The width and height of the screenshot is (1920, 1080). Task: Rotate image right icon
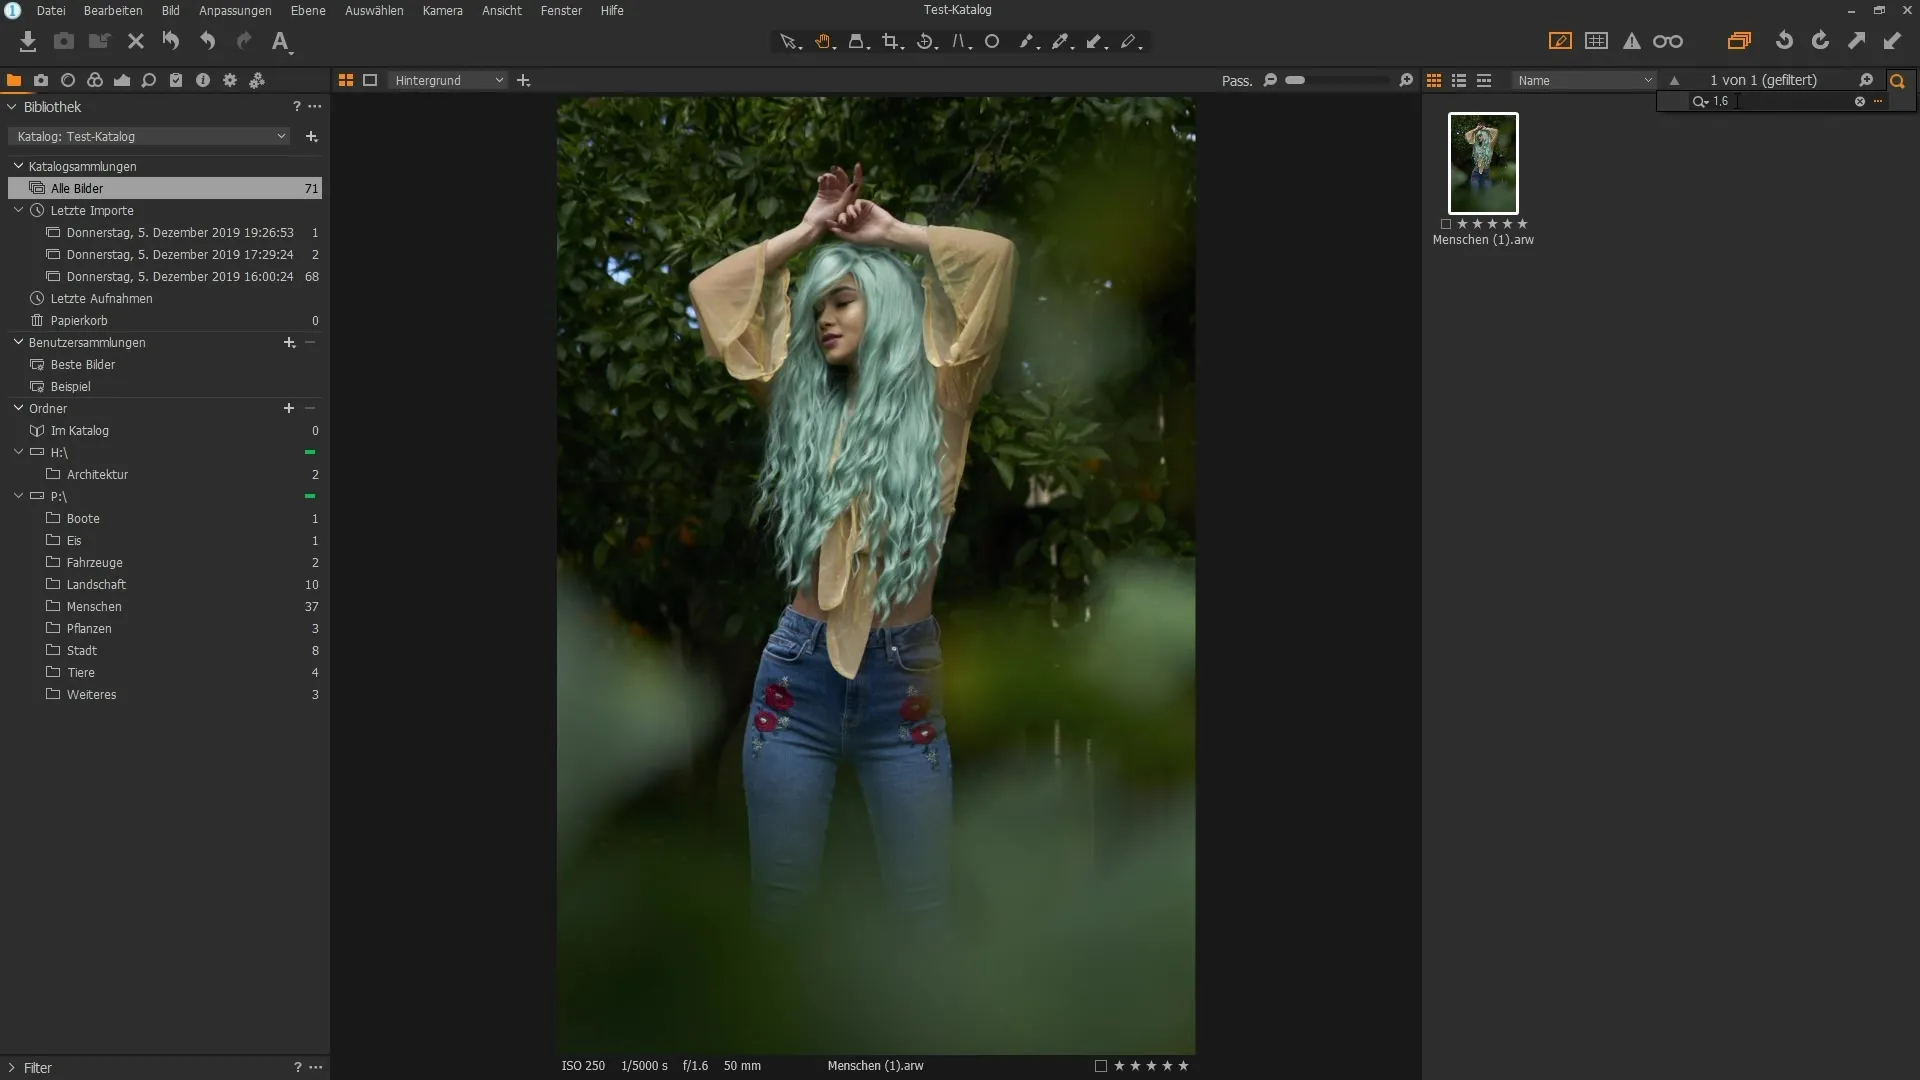(1820, 41)
